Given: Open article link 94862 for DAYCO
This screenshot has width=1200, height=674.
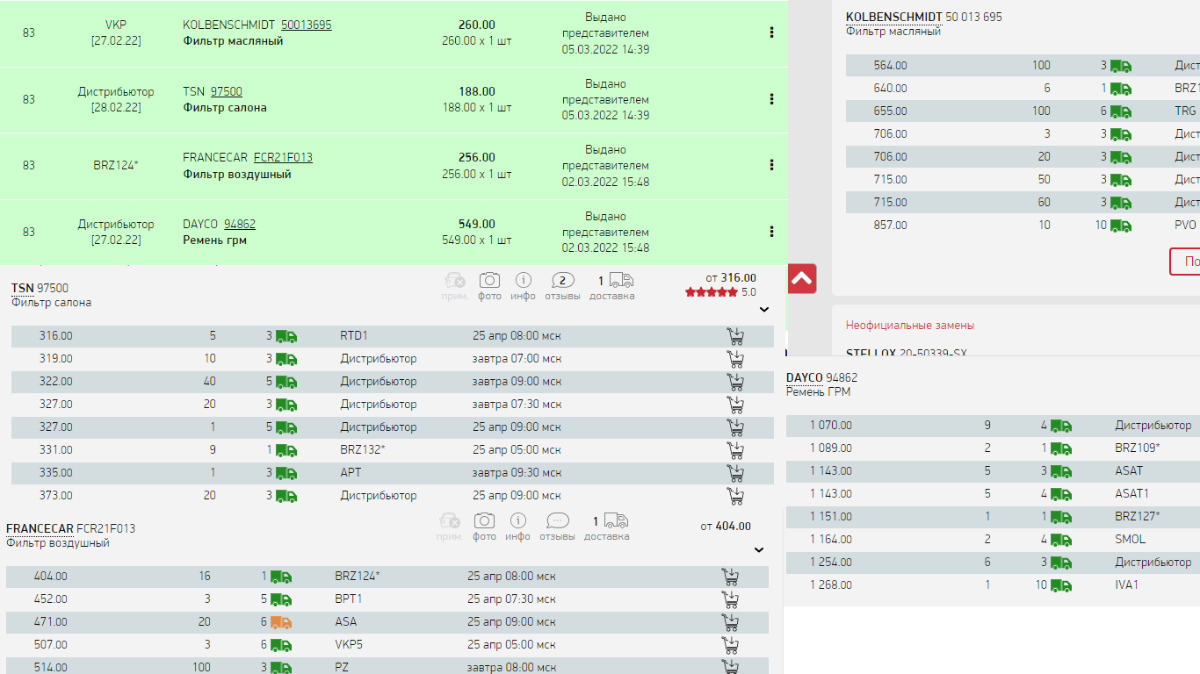Looking at the screenshot, I should click(239, 224).
